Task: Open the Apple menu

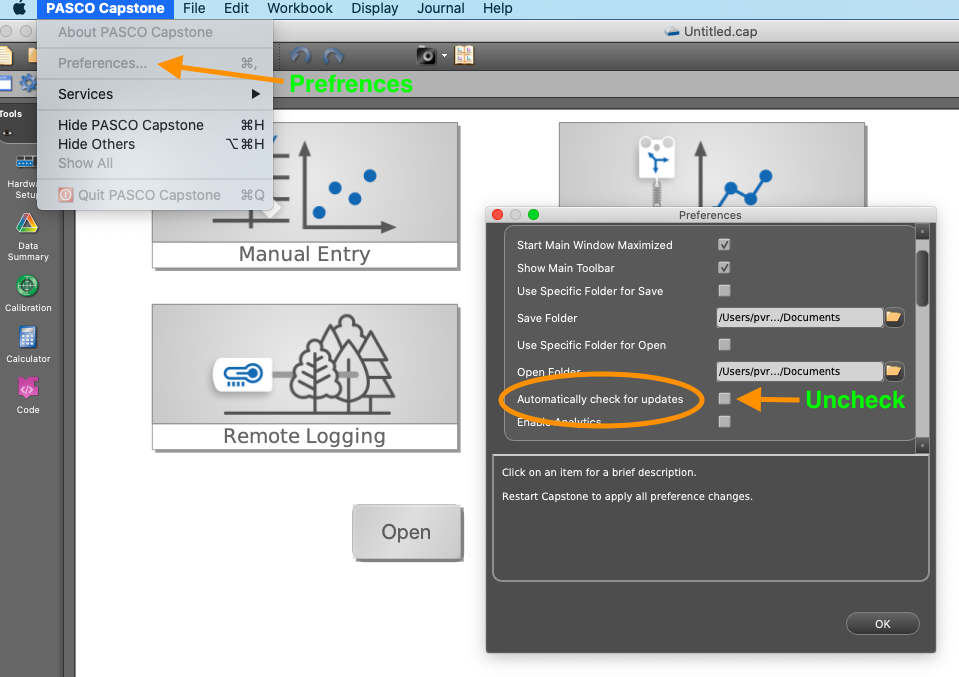Action: tap(20, 8)
